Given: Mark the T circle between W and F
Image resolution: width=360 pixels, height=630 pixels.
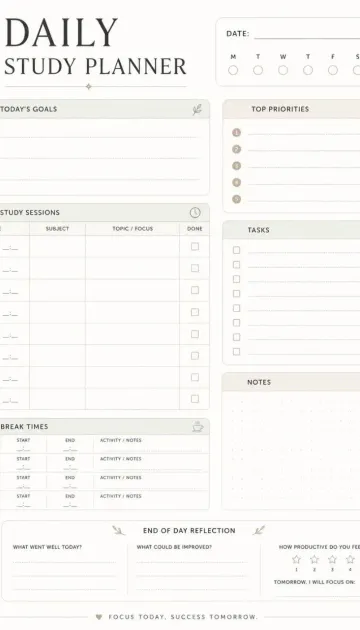Looking at the screenshot, I should [308, 70].
